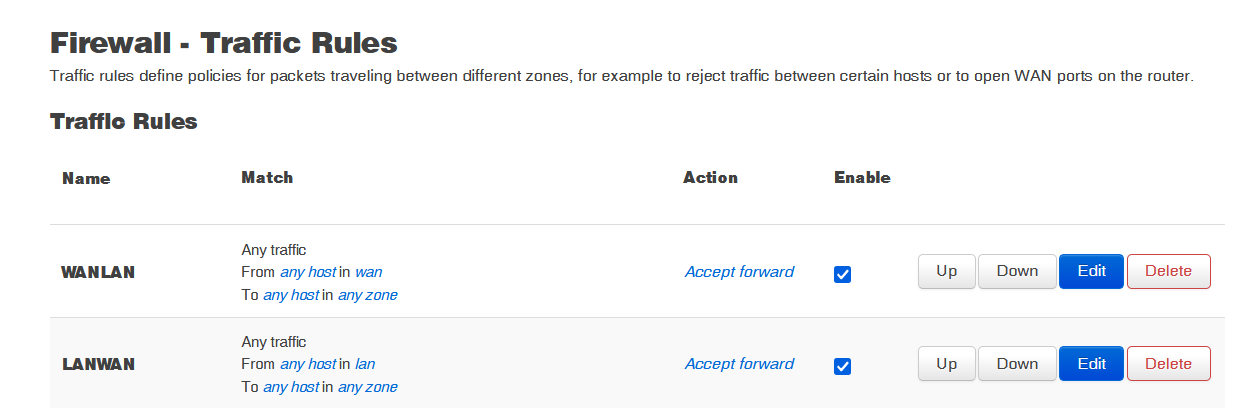Delete the LANWAN traffic rule
Viewport: 1244px width, 408px height.
pos(1168,364)
